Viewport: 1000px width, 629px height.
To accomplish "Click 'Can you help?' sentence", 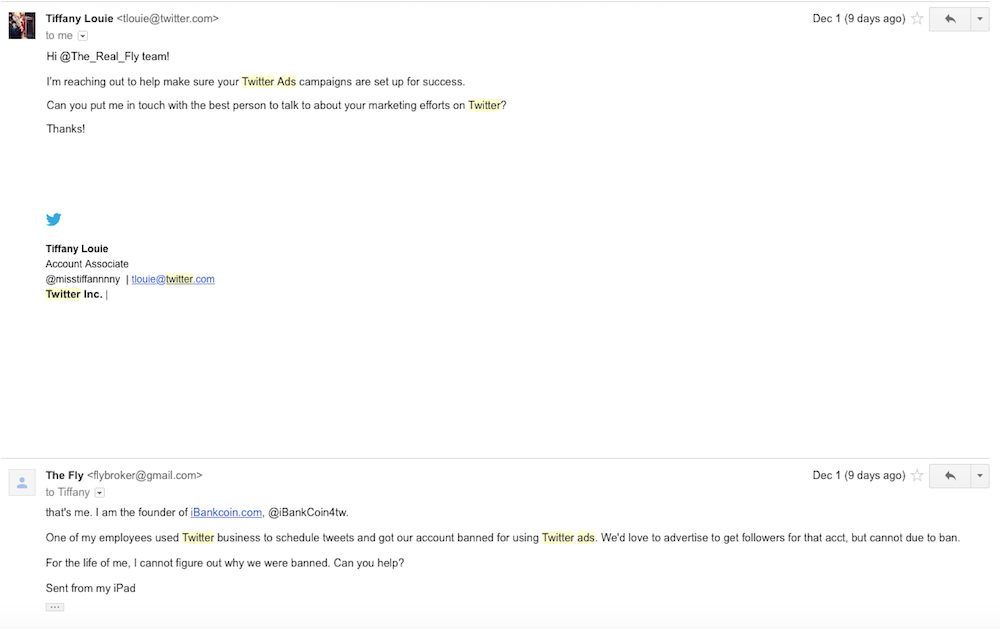I will (369, 563).
